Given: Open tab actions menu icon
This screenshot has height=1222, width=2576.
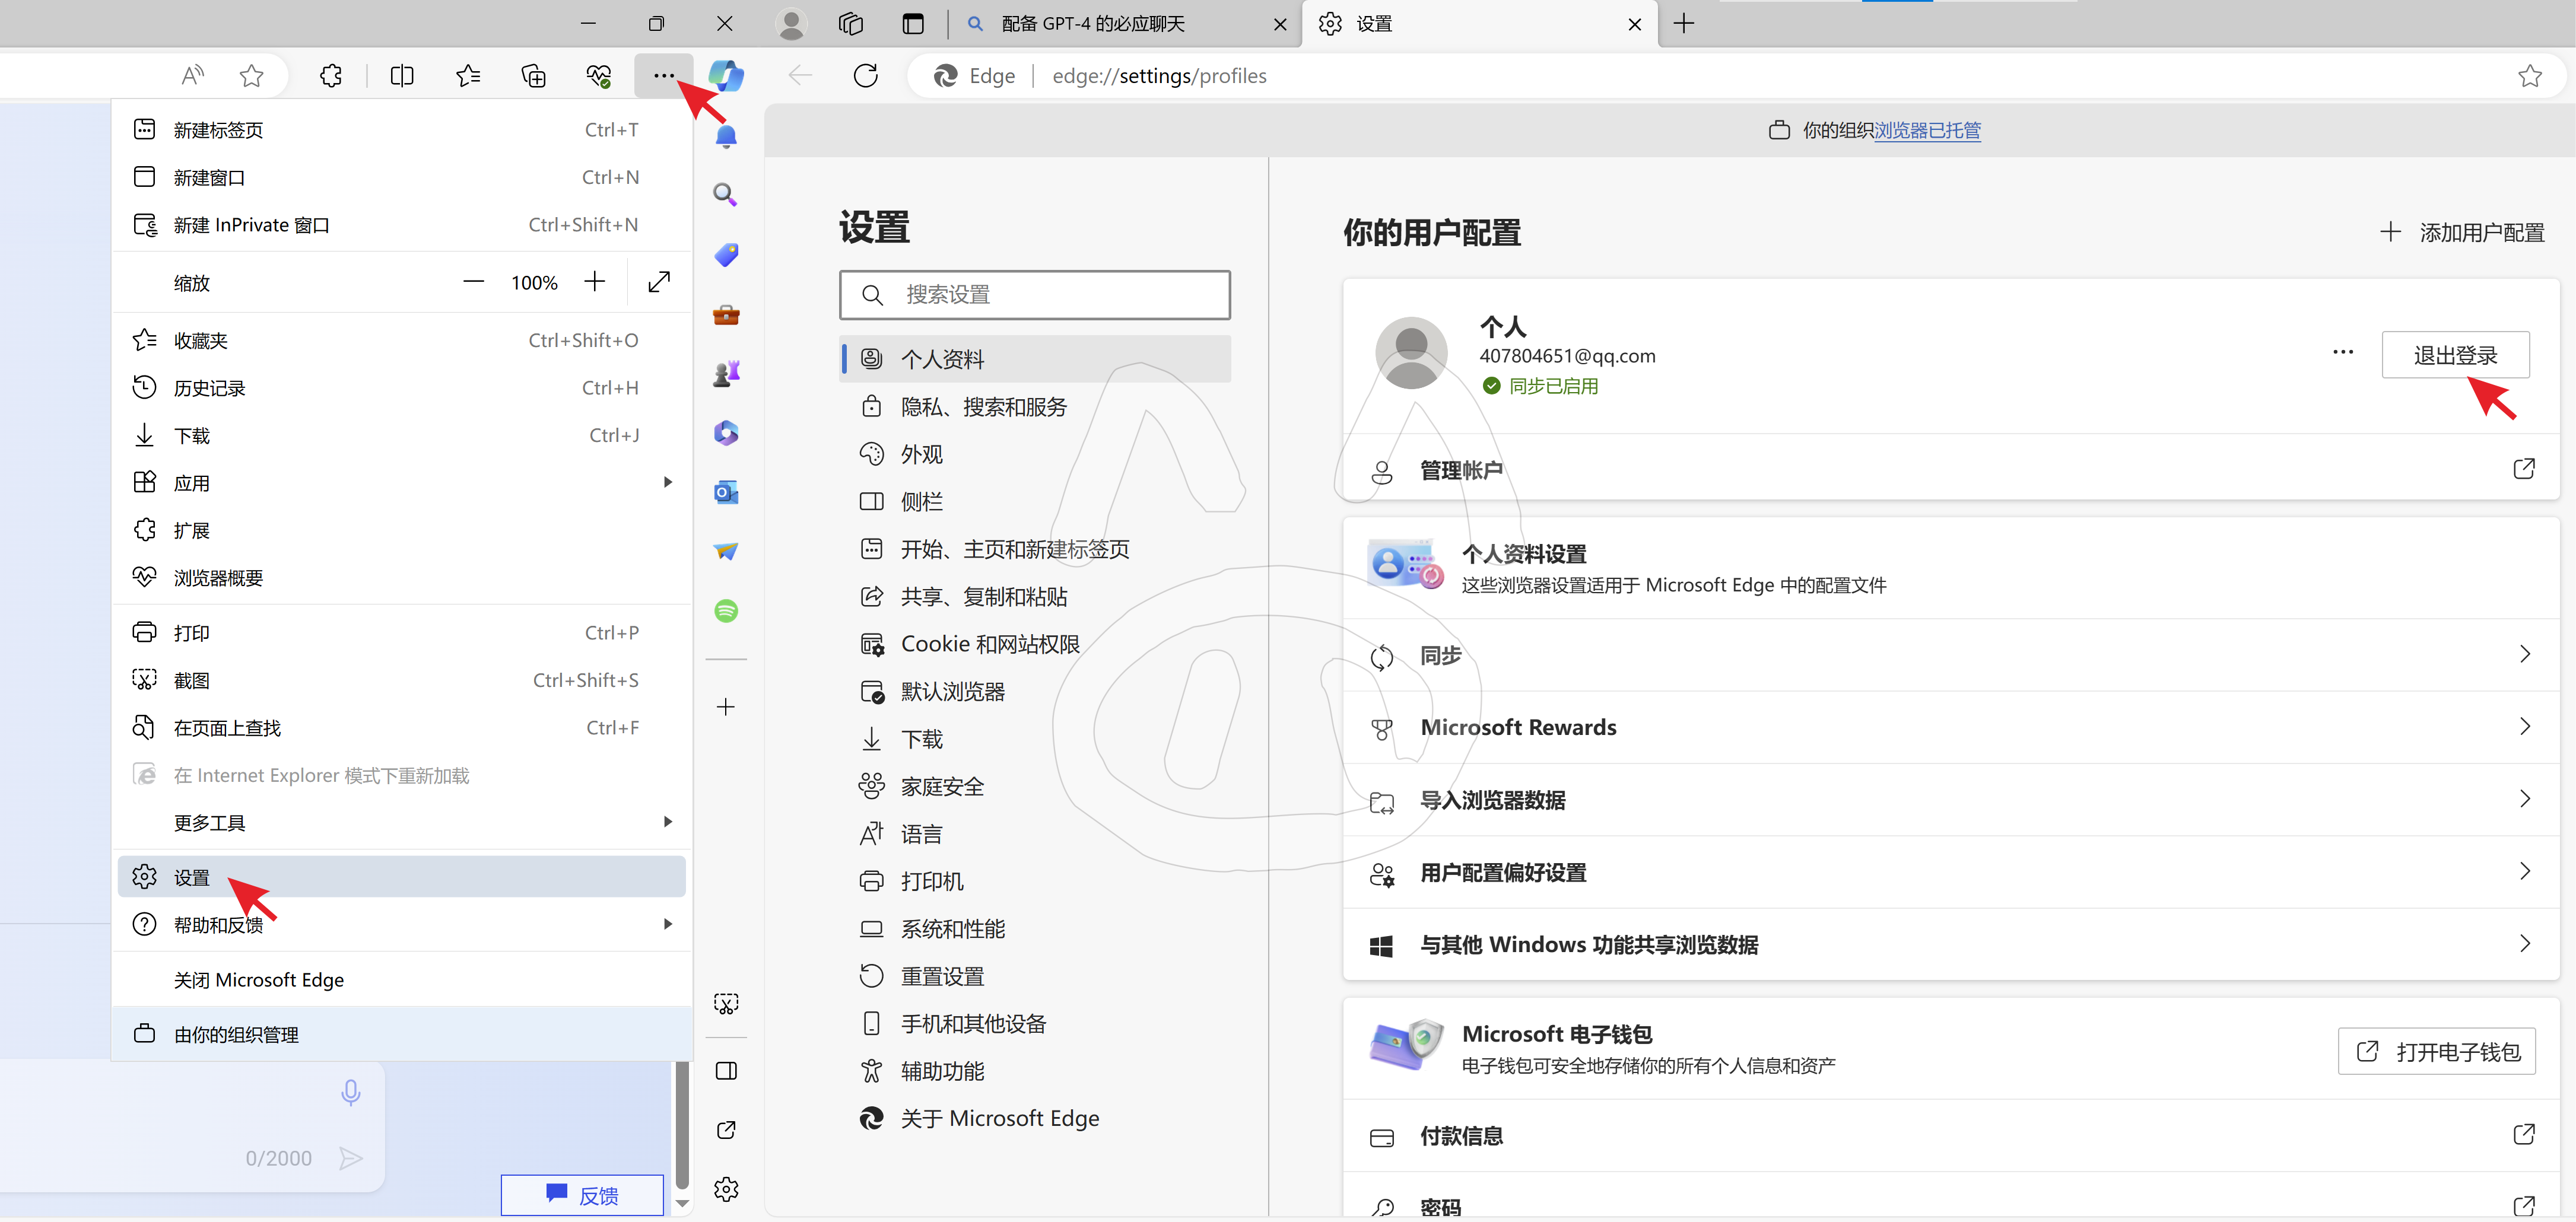Looking at the screenshot, I should [x=912, y=24].
